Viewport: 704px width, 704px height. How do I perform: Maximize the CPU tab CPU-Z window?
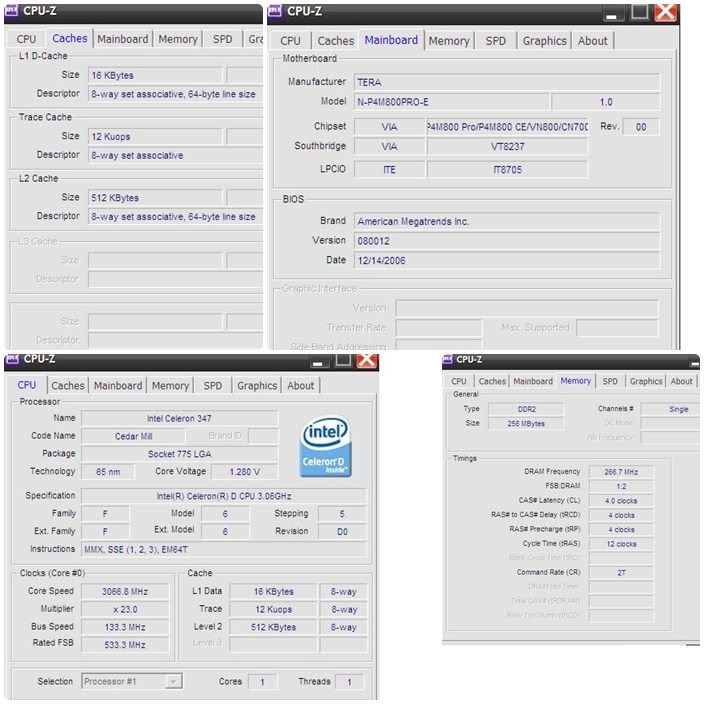pyautogui.click(x=343, y=361)
